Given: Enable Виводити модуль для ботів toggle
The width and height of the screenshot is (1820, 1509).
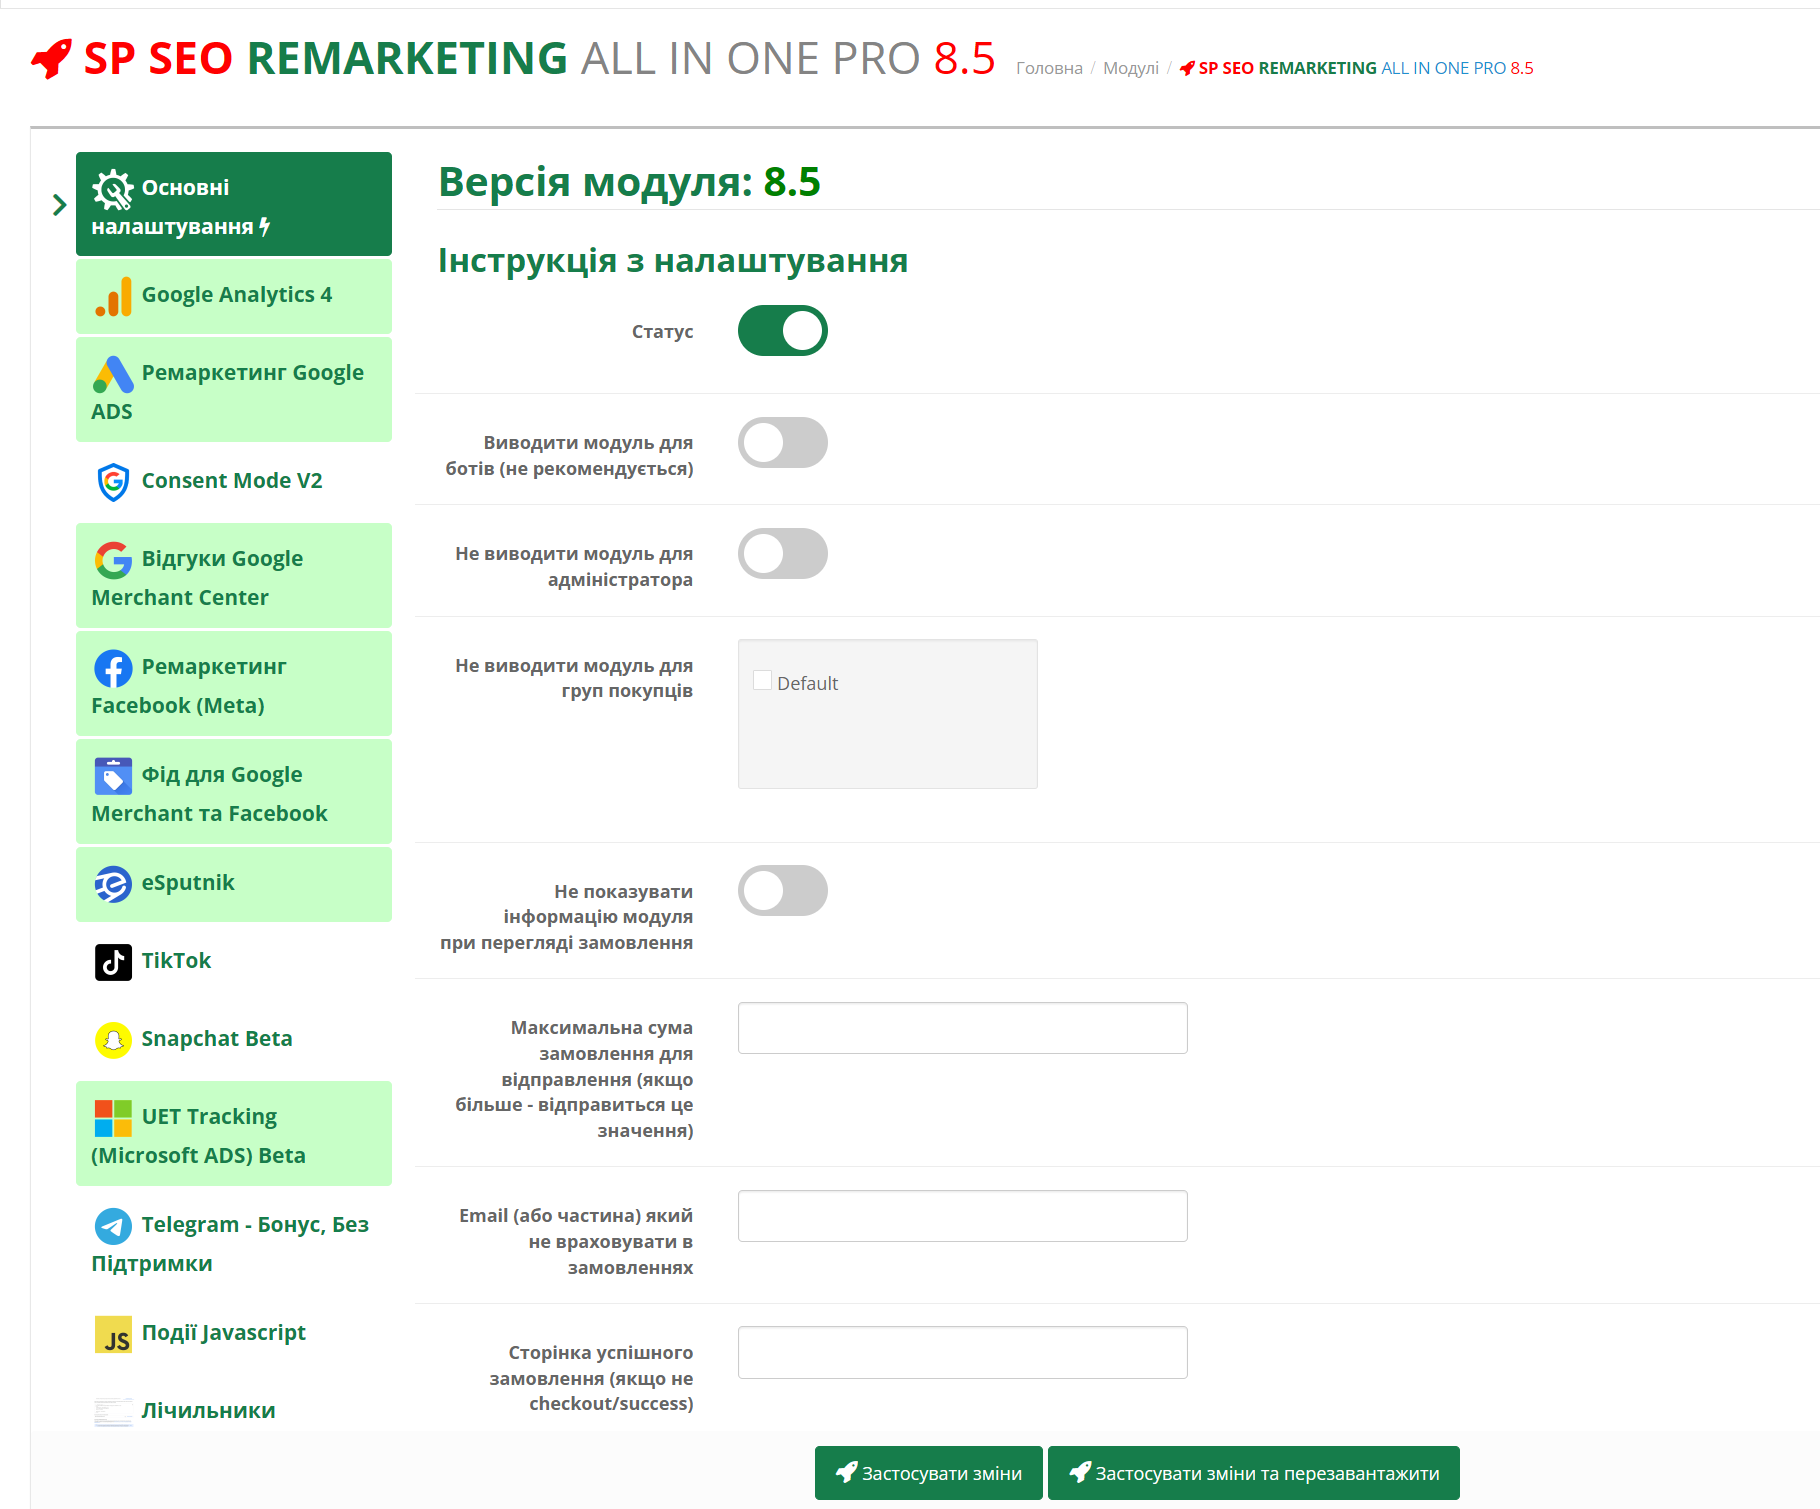Looking at the screenshot, I should coord(782,442).
